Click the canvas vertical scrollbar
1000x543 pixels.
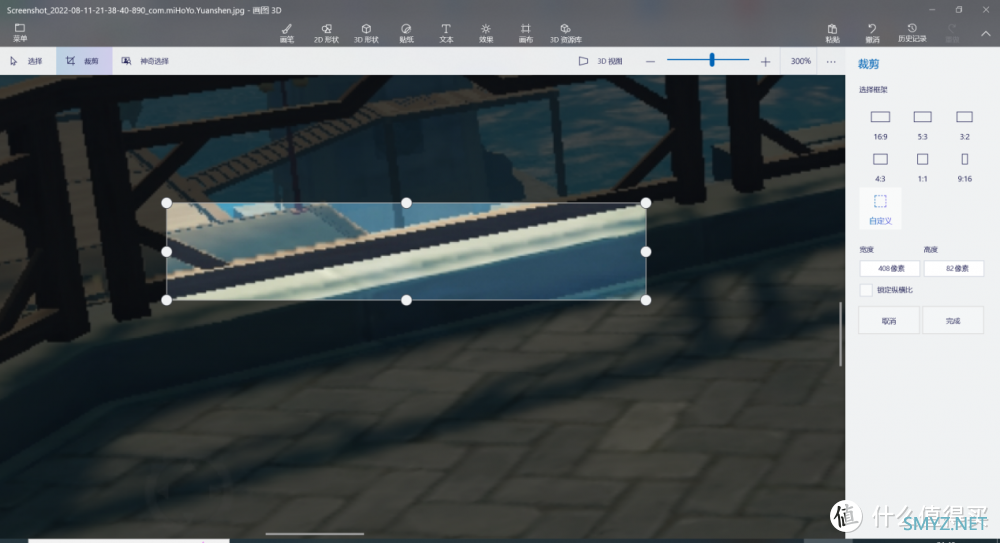click(x=841, y=334)
